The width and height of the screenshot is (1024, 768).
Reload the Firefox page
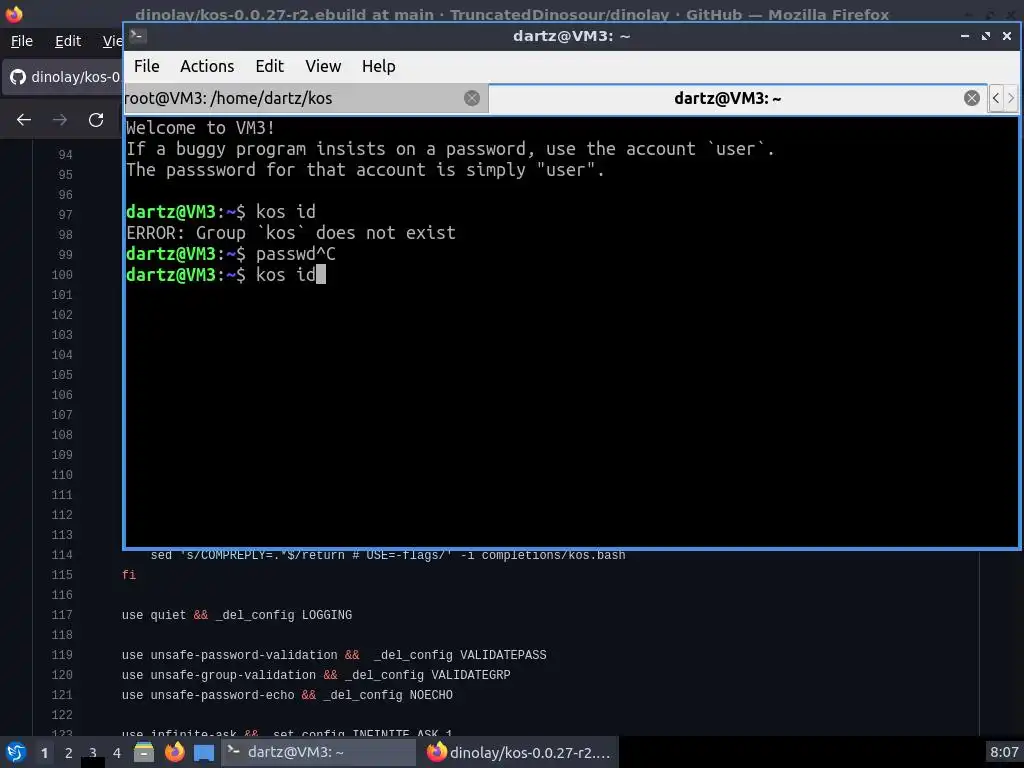point(96,120)
